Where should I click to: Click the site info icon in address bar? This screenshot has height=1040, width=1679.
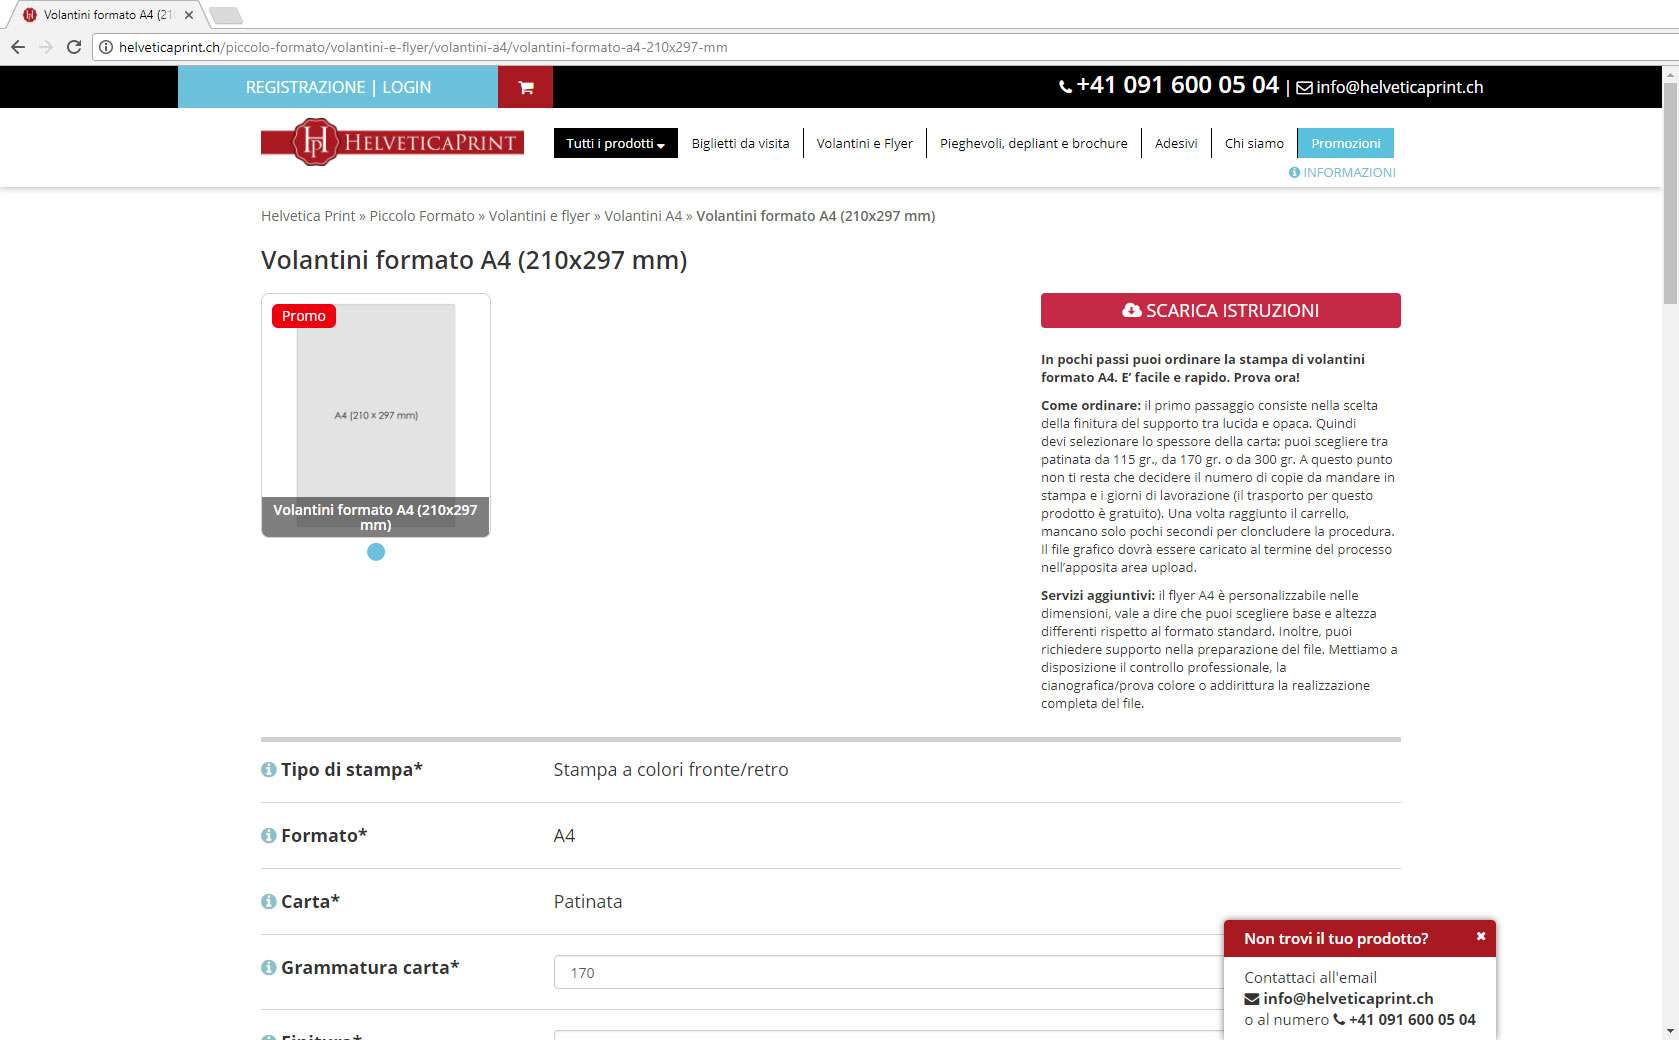[105, 47]
